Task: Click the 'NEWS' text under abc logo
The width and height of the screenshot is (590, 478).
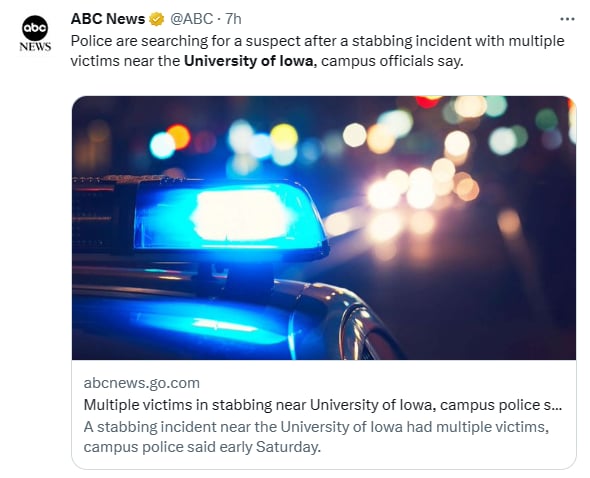Action: click(x=35, y=47)
